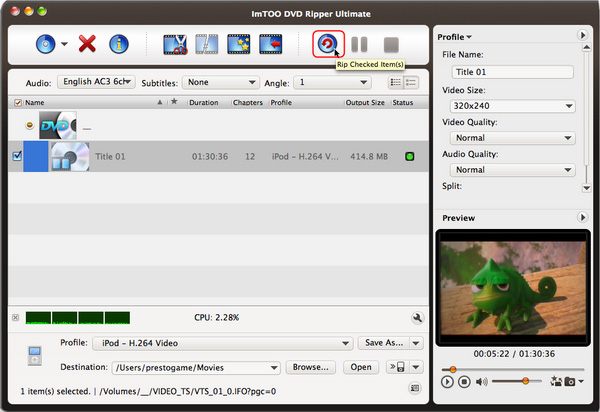Stop the preview playback

(464, 382)
